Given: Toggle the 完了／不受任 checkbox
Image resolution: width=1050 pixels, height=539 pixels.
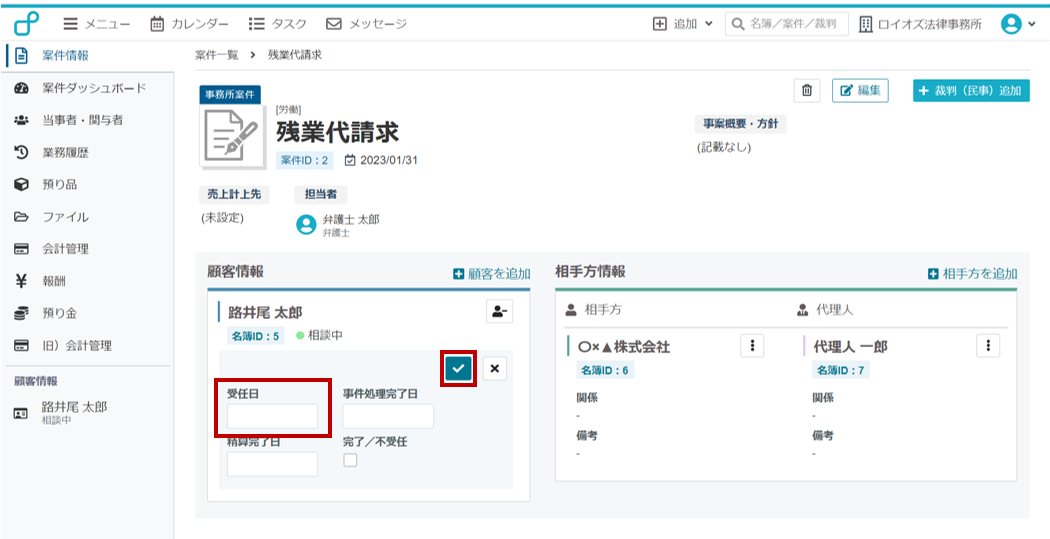Looking at the screenshot, I should [350, 460].
